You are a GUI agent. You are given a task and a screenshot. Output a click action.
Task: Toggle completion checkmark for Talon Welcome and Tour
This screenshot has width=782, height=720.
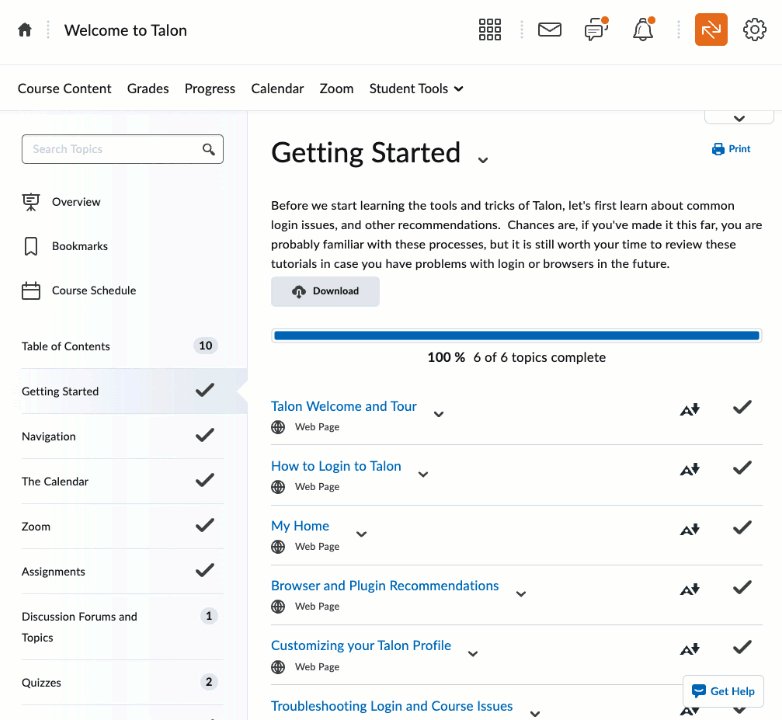pos(742,407)
